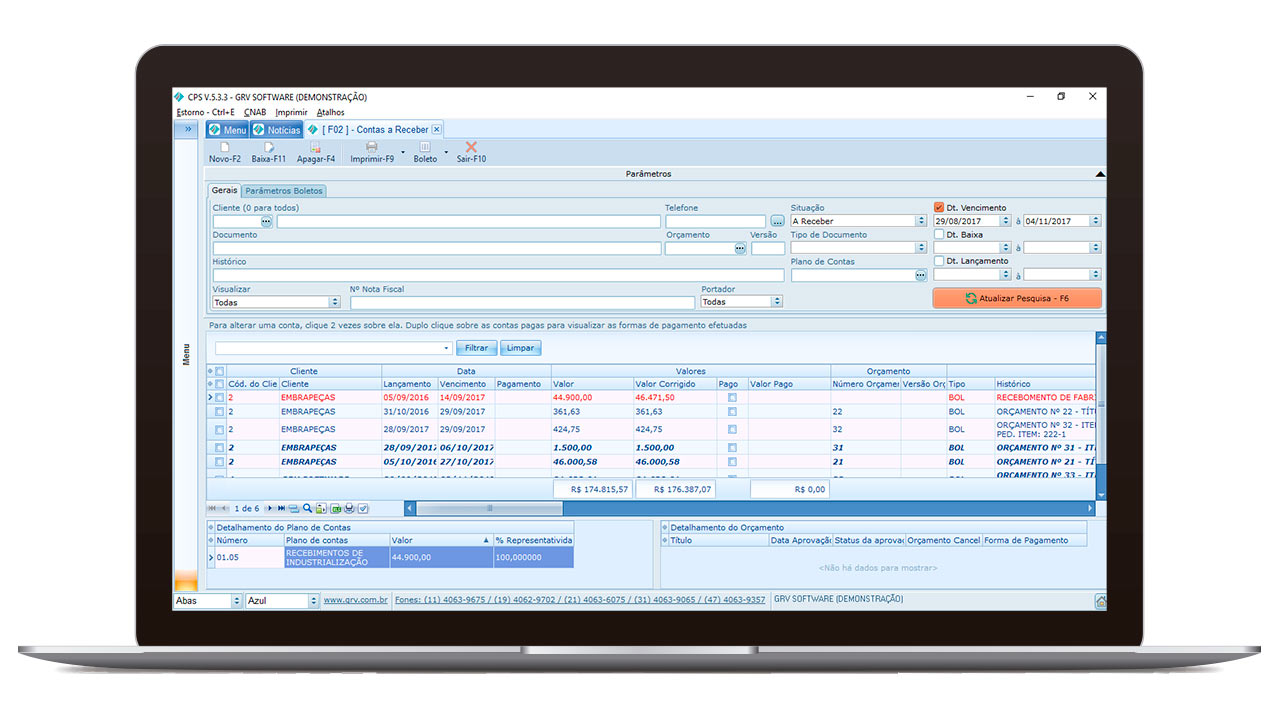Open the Imprimir-F9 dropdown arrow
The height and width of the screenshot is (720, 1280).
coord(403,153)
